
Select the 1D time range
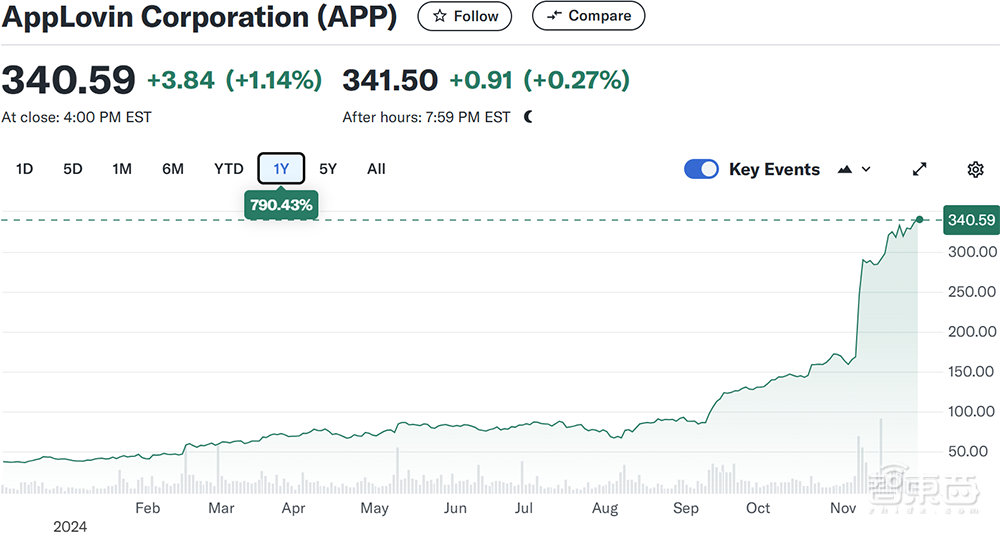click(x=24, y=169)
